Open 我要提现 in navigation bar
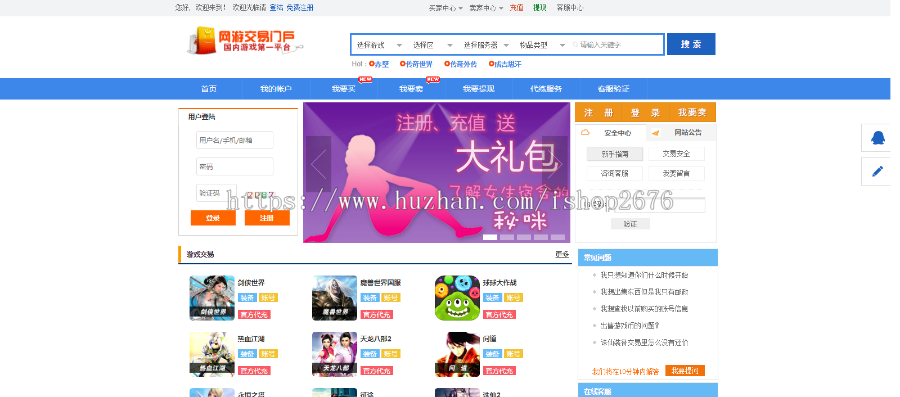 point(479,89)
